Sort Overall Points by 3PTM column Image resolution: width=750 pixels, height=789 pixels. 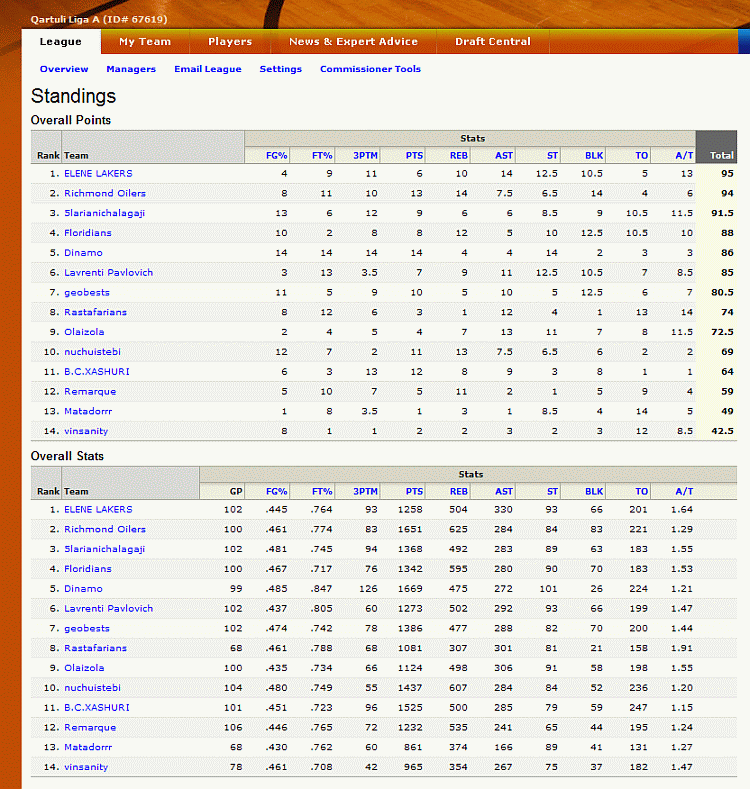click(365, 155)
